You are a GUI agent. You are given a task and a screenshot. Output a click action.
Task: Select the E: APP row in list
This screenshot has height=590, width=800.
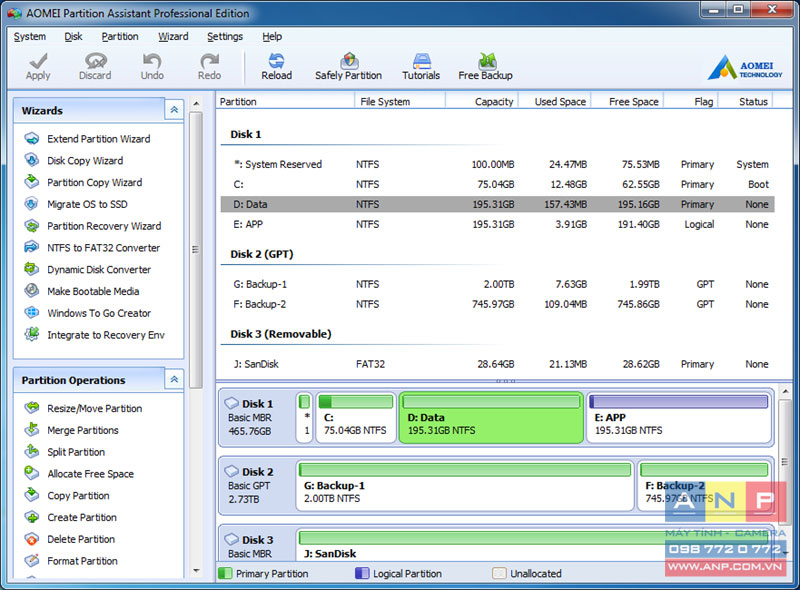pos(497,224)
